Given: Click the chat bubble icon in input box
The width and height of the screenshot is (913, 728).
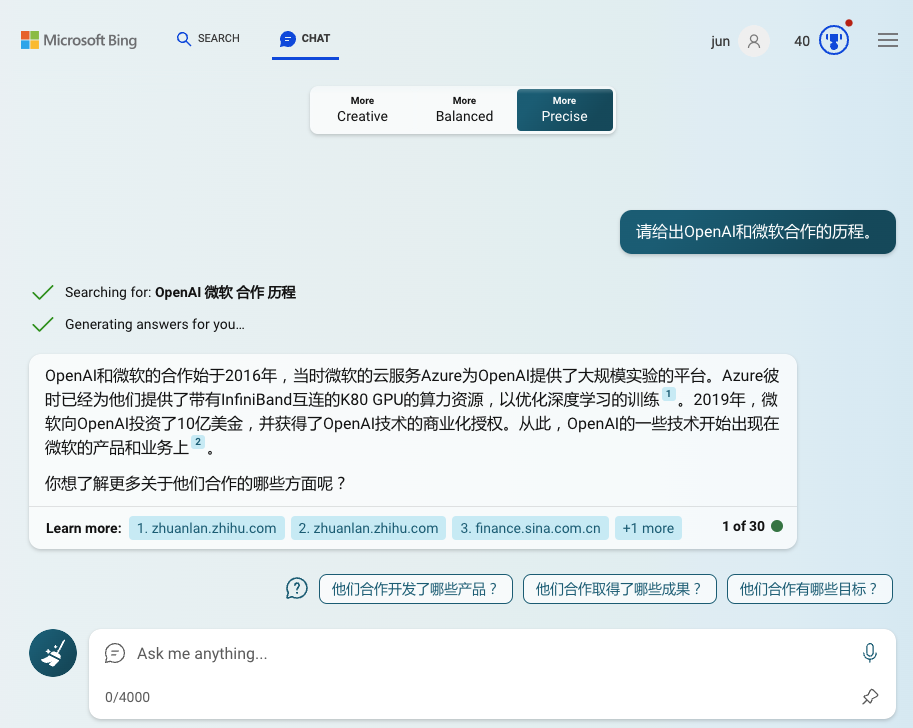Looking at the screenshot, I should click(115, 653).
